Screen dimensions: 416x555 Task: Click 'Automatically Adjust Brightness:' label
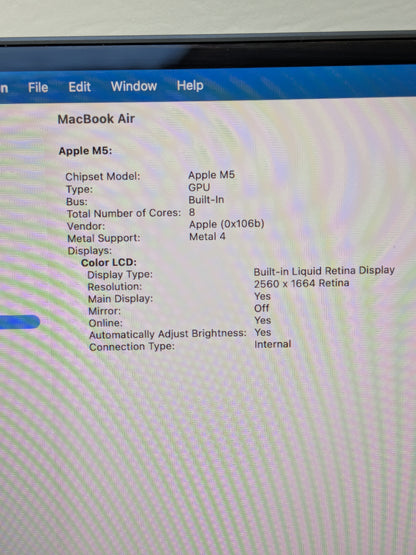tap(168, 334)
